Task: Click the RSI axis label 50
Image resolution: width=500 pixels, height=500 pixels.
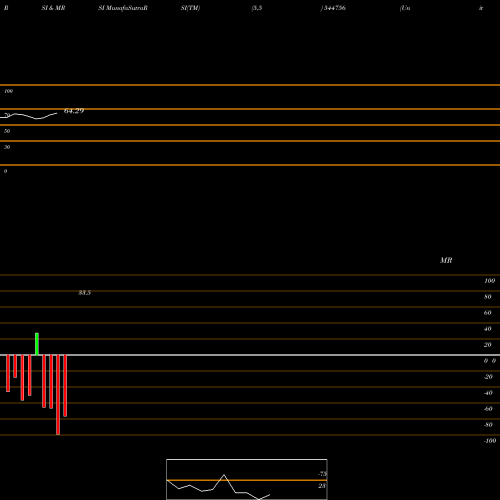Action: [7, 131]
